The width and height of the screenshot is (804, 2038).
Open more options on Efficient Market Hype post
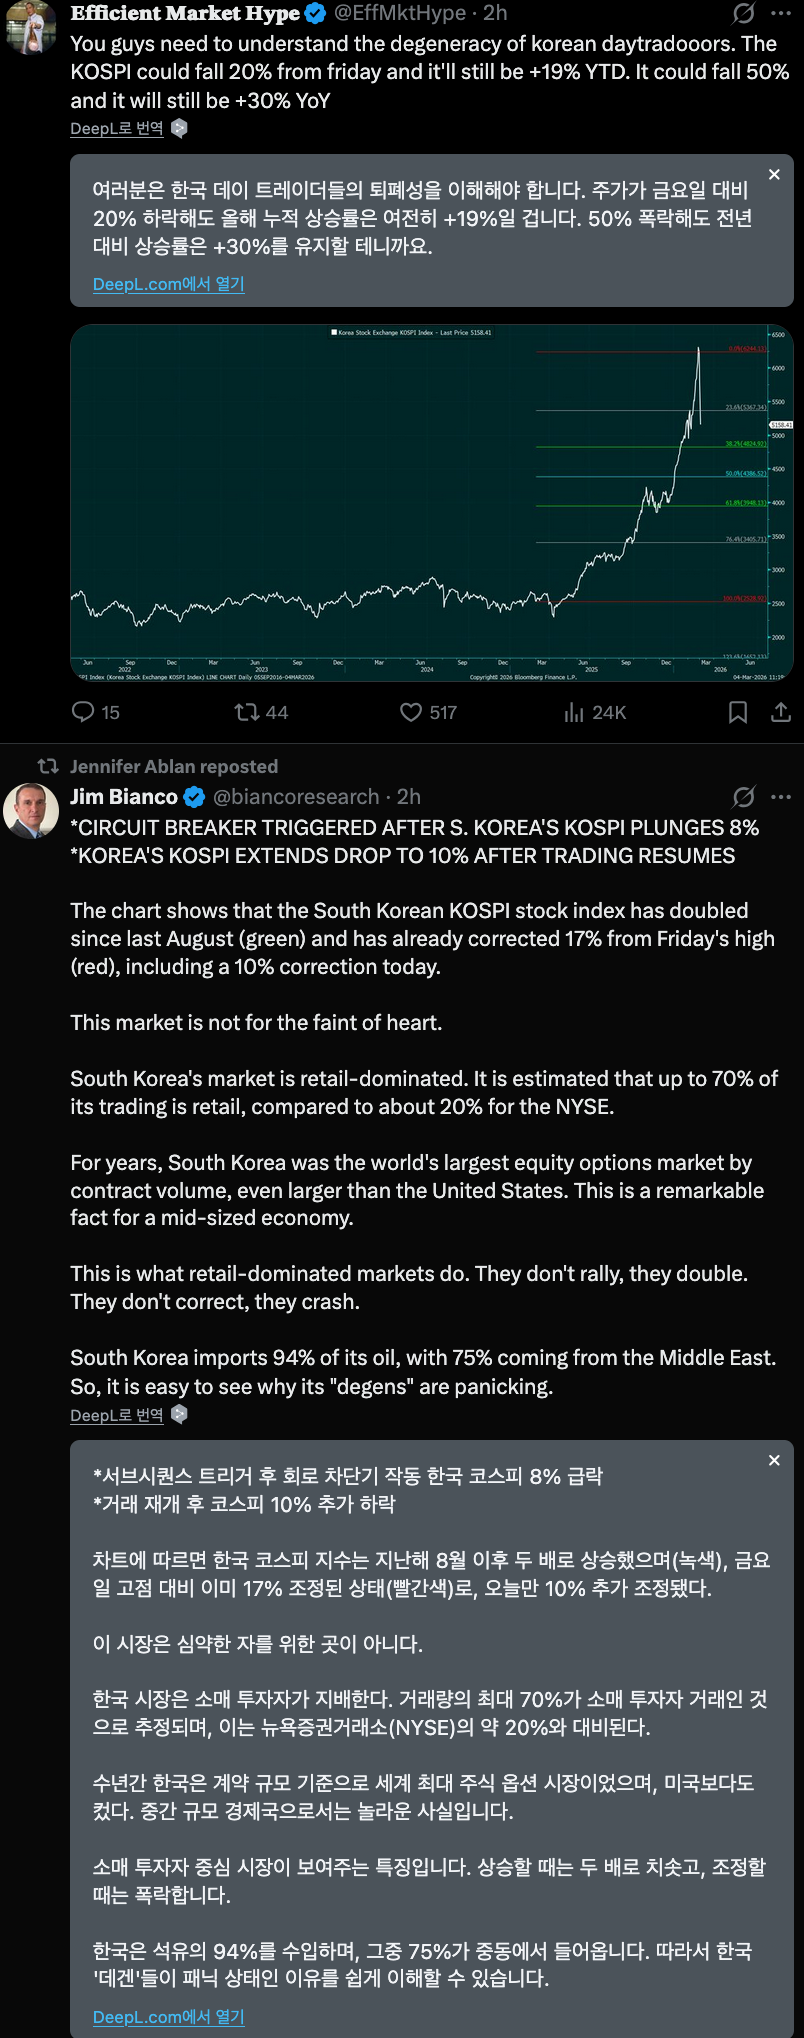(x=781, y=13)
